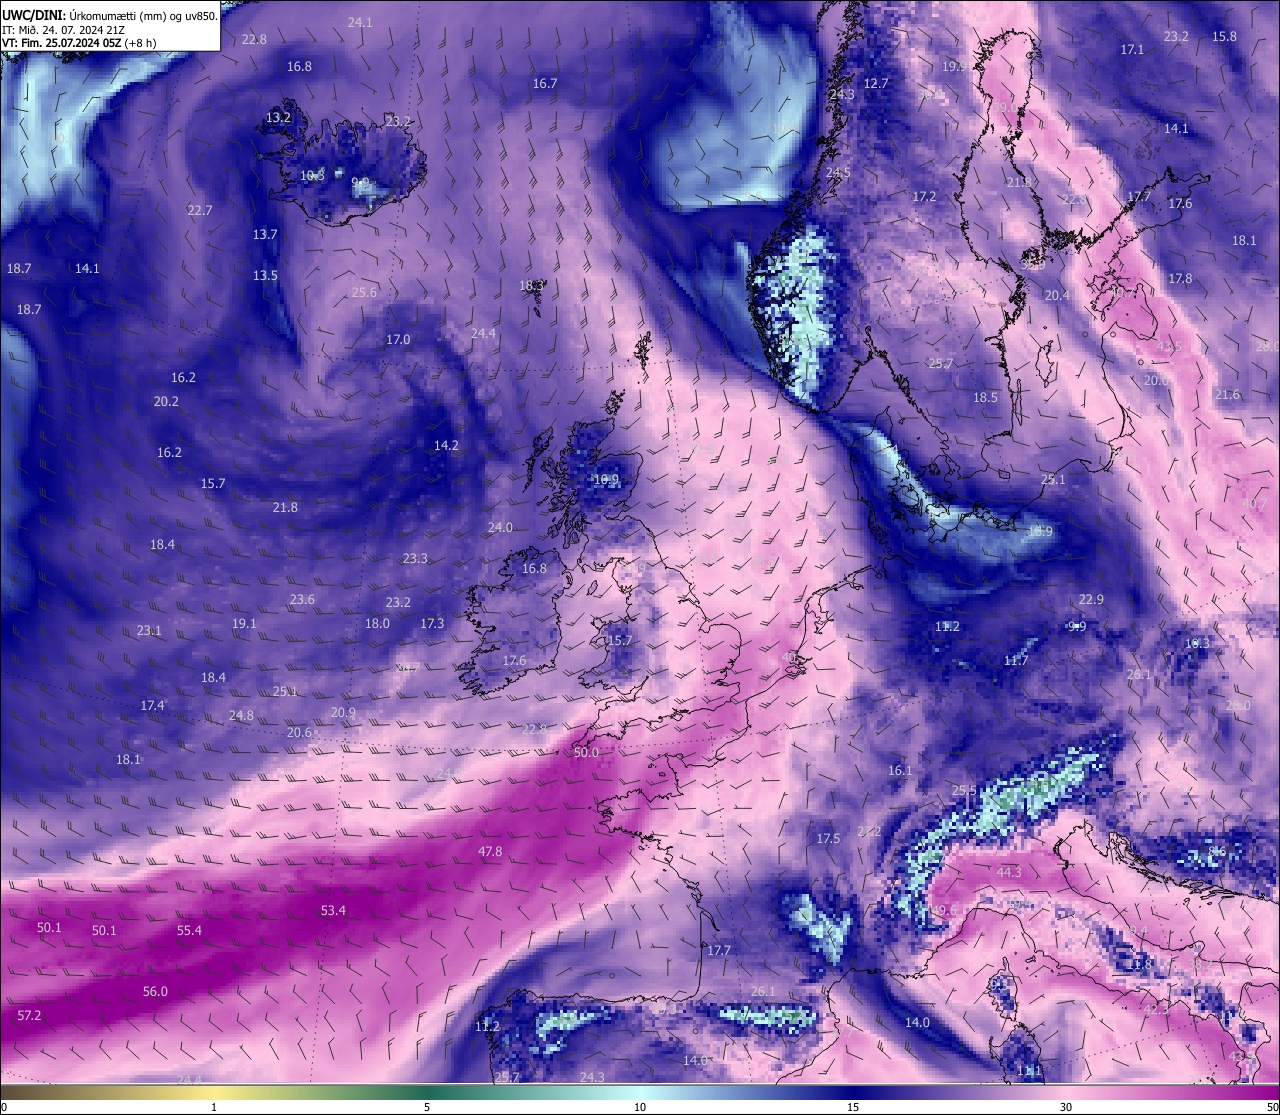Click the 47.8 value on the map
Viewport: 1280px width, 1115px height.
click(x=490, y=852)
